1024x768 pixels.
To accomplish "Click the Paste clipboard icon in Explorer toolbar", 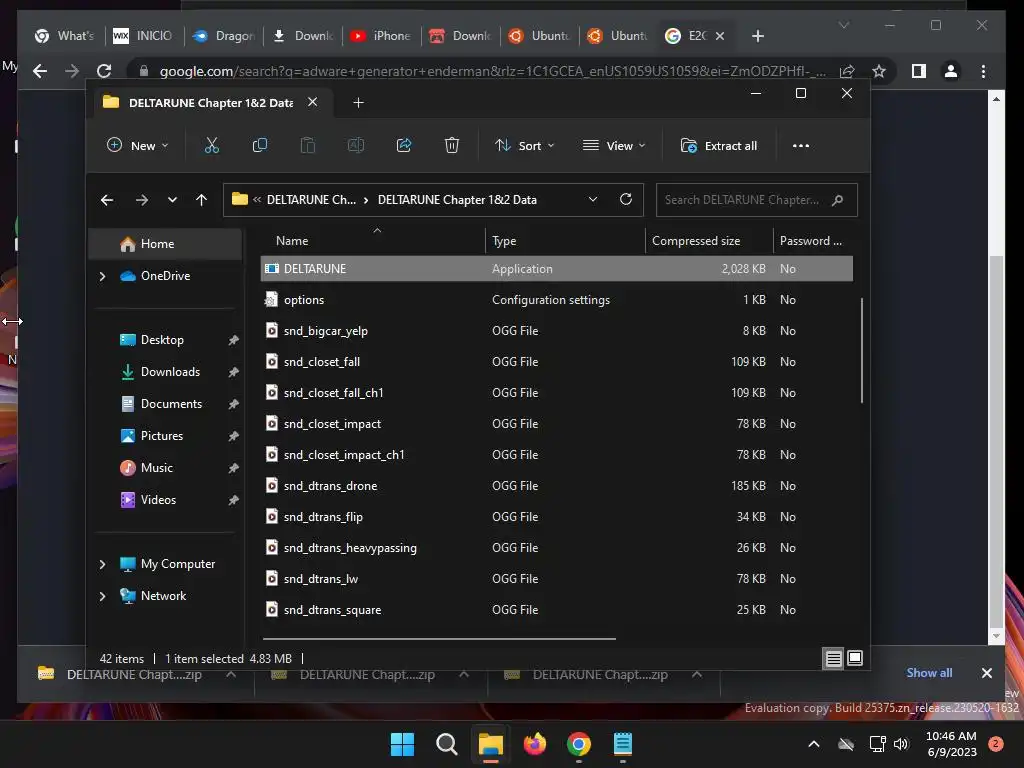I will [x=308, y=146].
